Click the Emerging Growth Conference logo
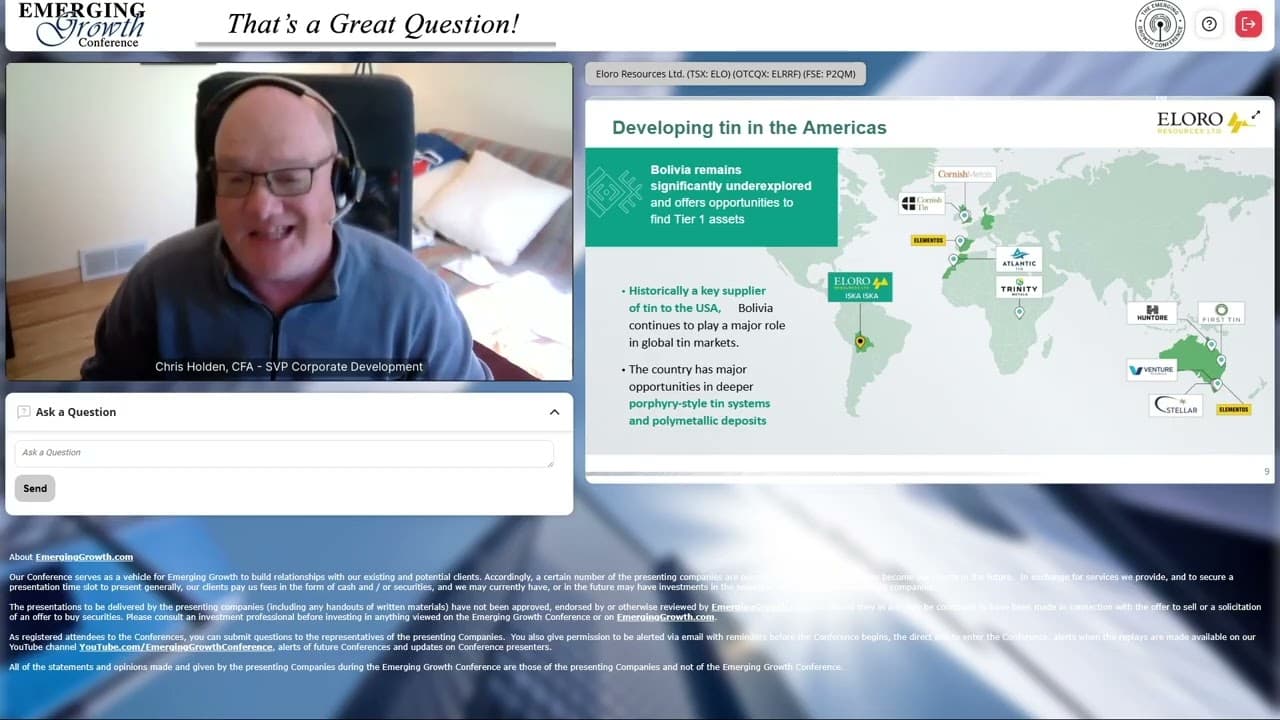 81,24
